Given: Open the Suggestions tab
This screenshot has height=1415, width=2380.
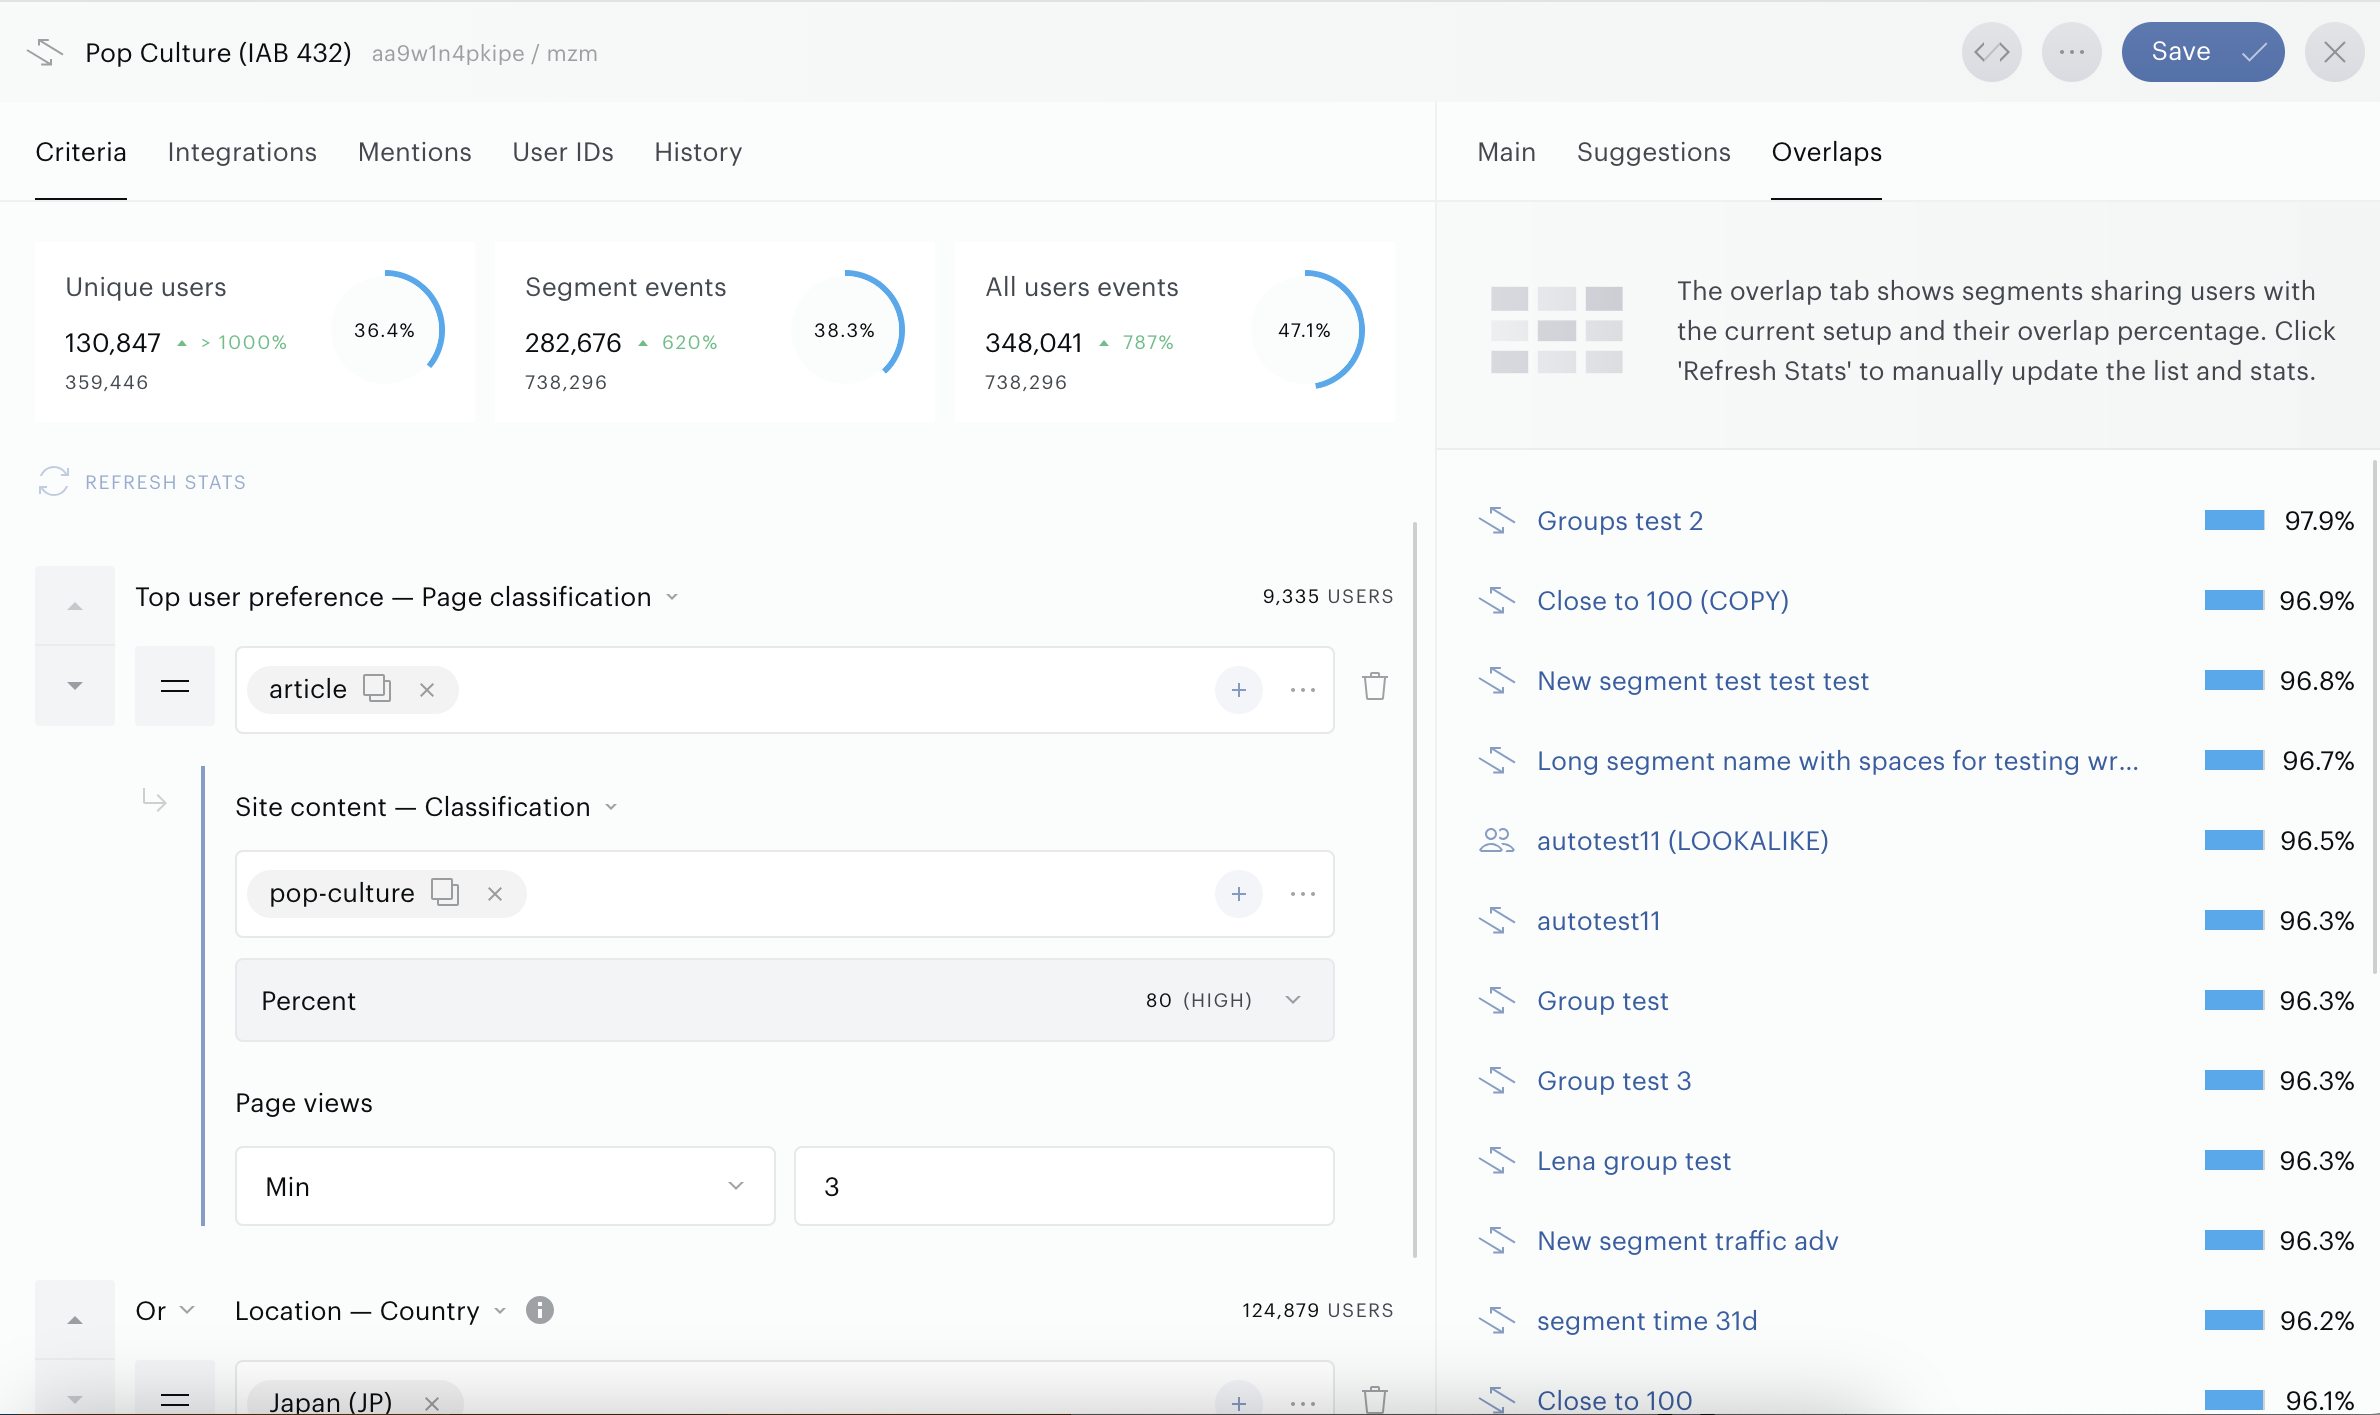Looking at the screenshot, I should point(1653,152).
